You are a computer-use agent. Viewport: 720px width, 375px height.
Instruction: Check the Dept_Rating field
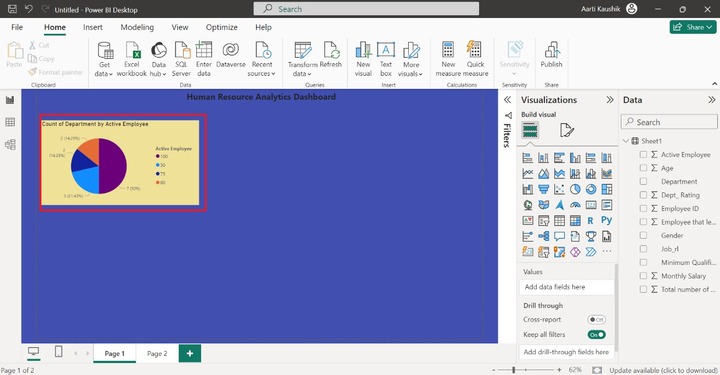pos(643,195)
